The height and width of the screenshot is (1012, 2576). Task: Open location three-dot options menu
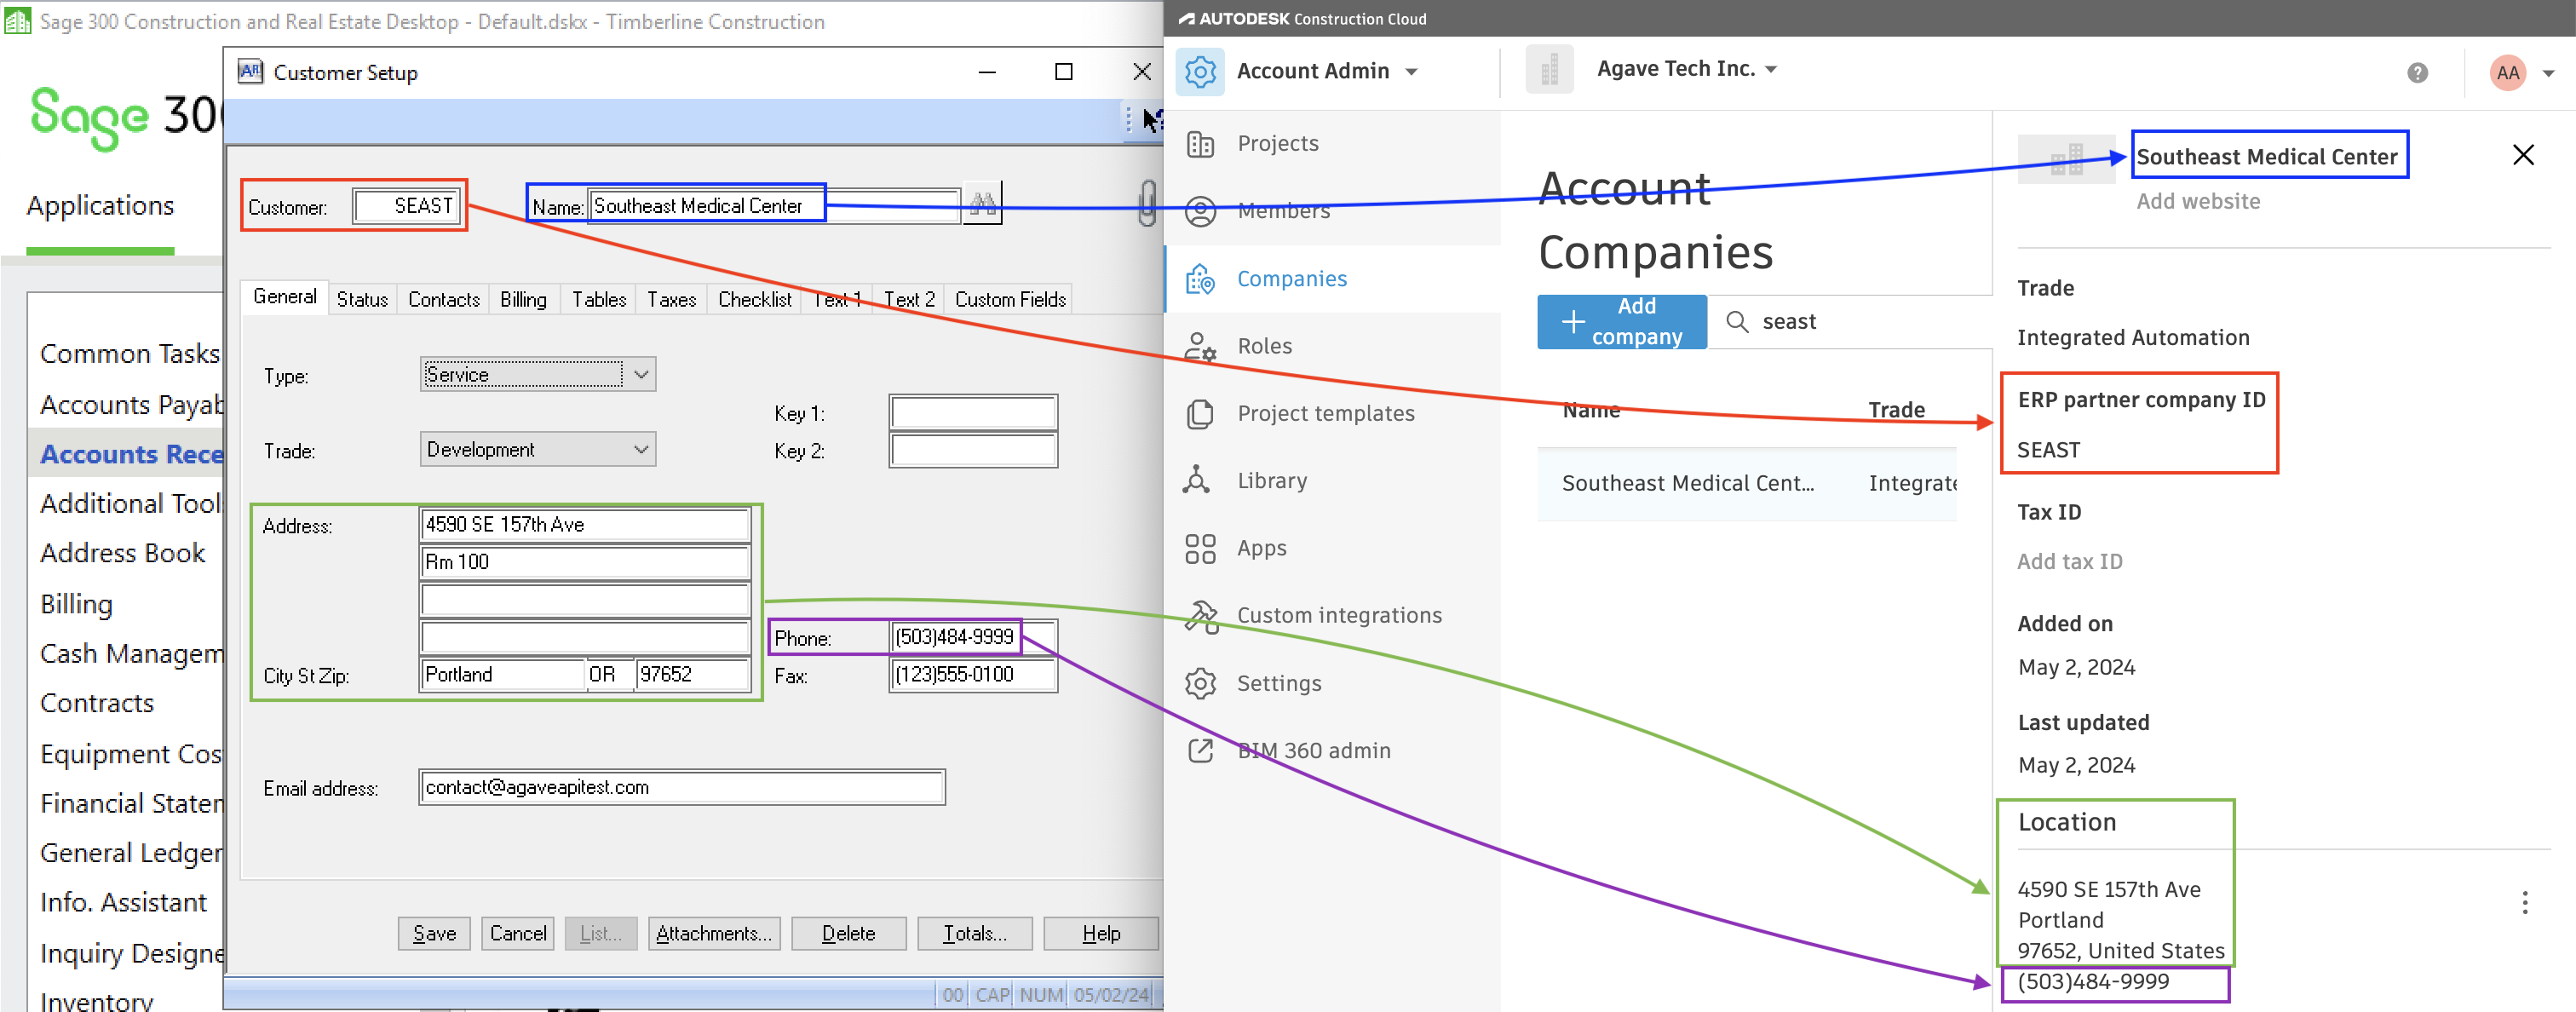click(2524, 903)
